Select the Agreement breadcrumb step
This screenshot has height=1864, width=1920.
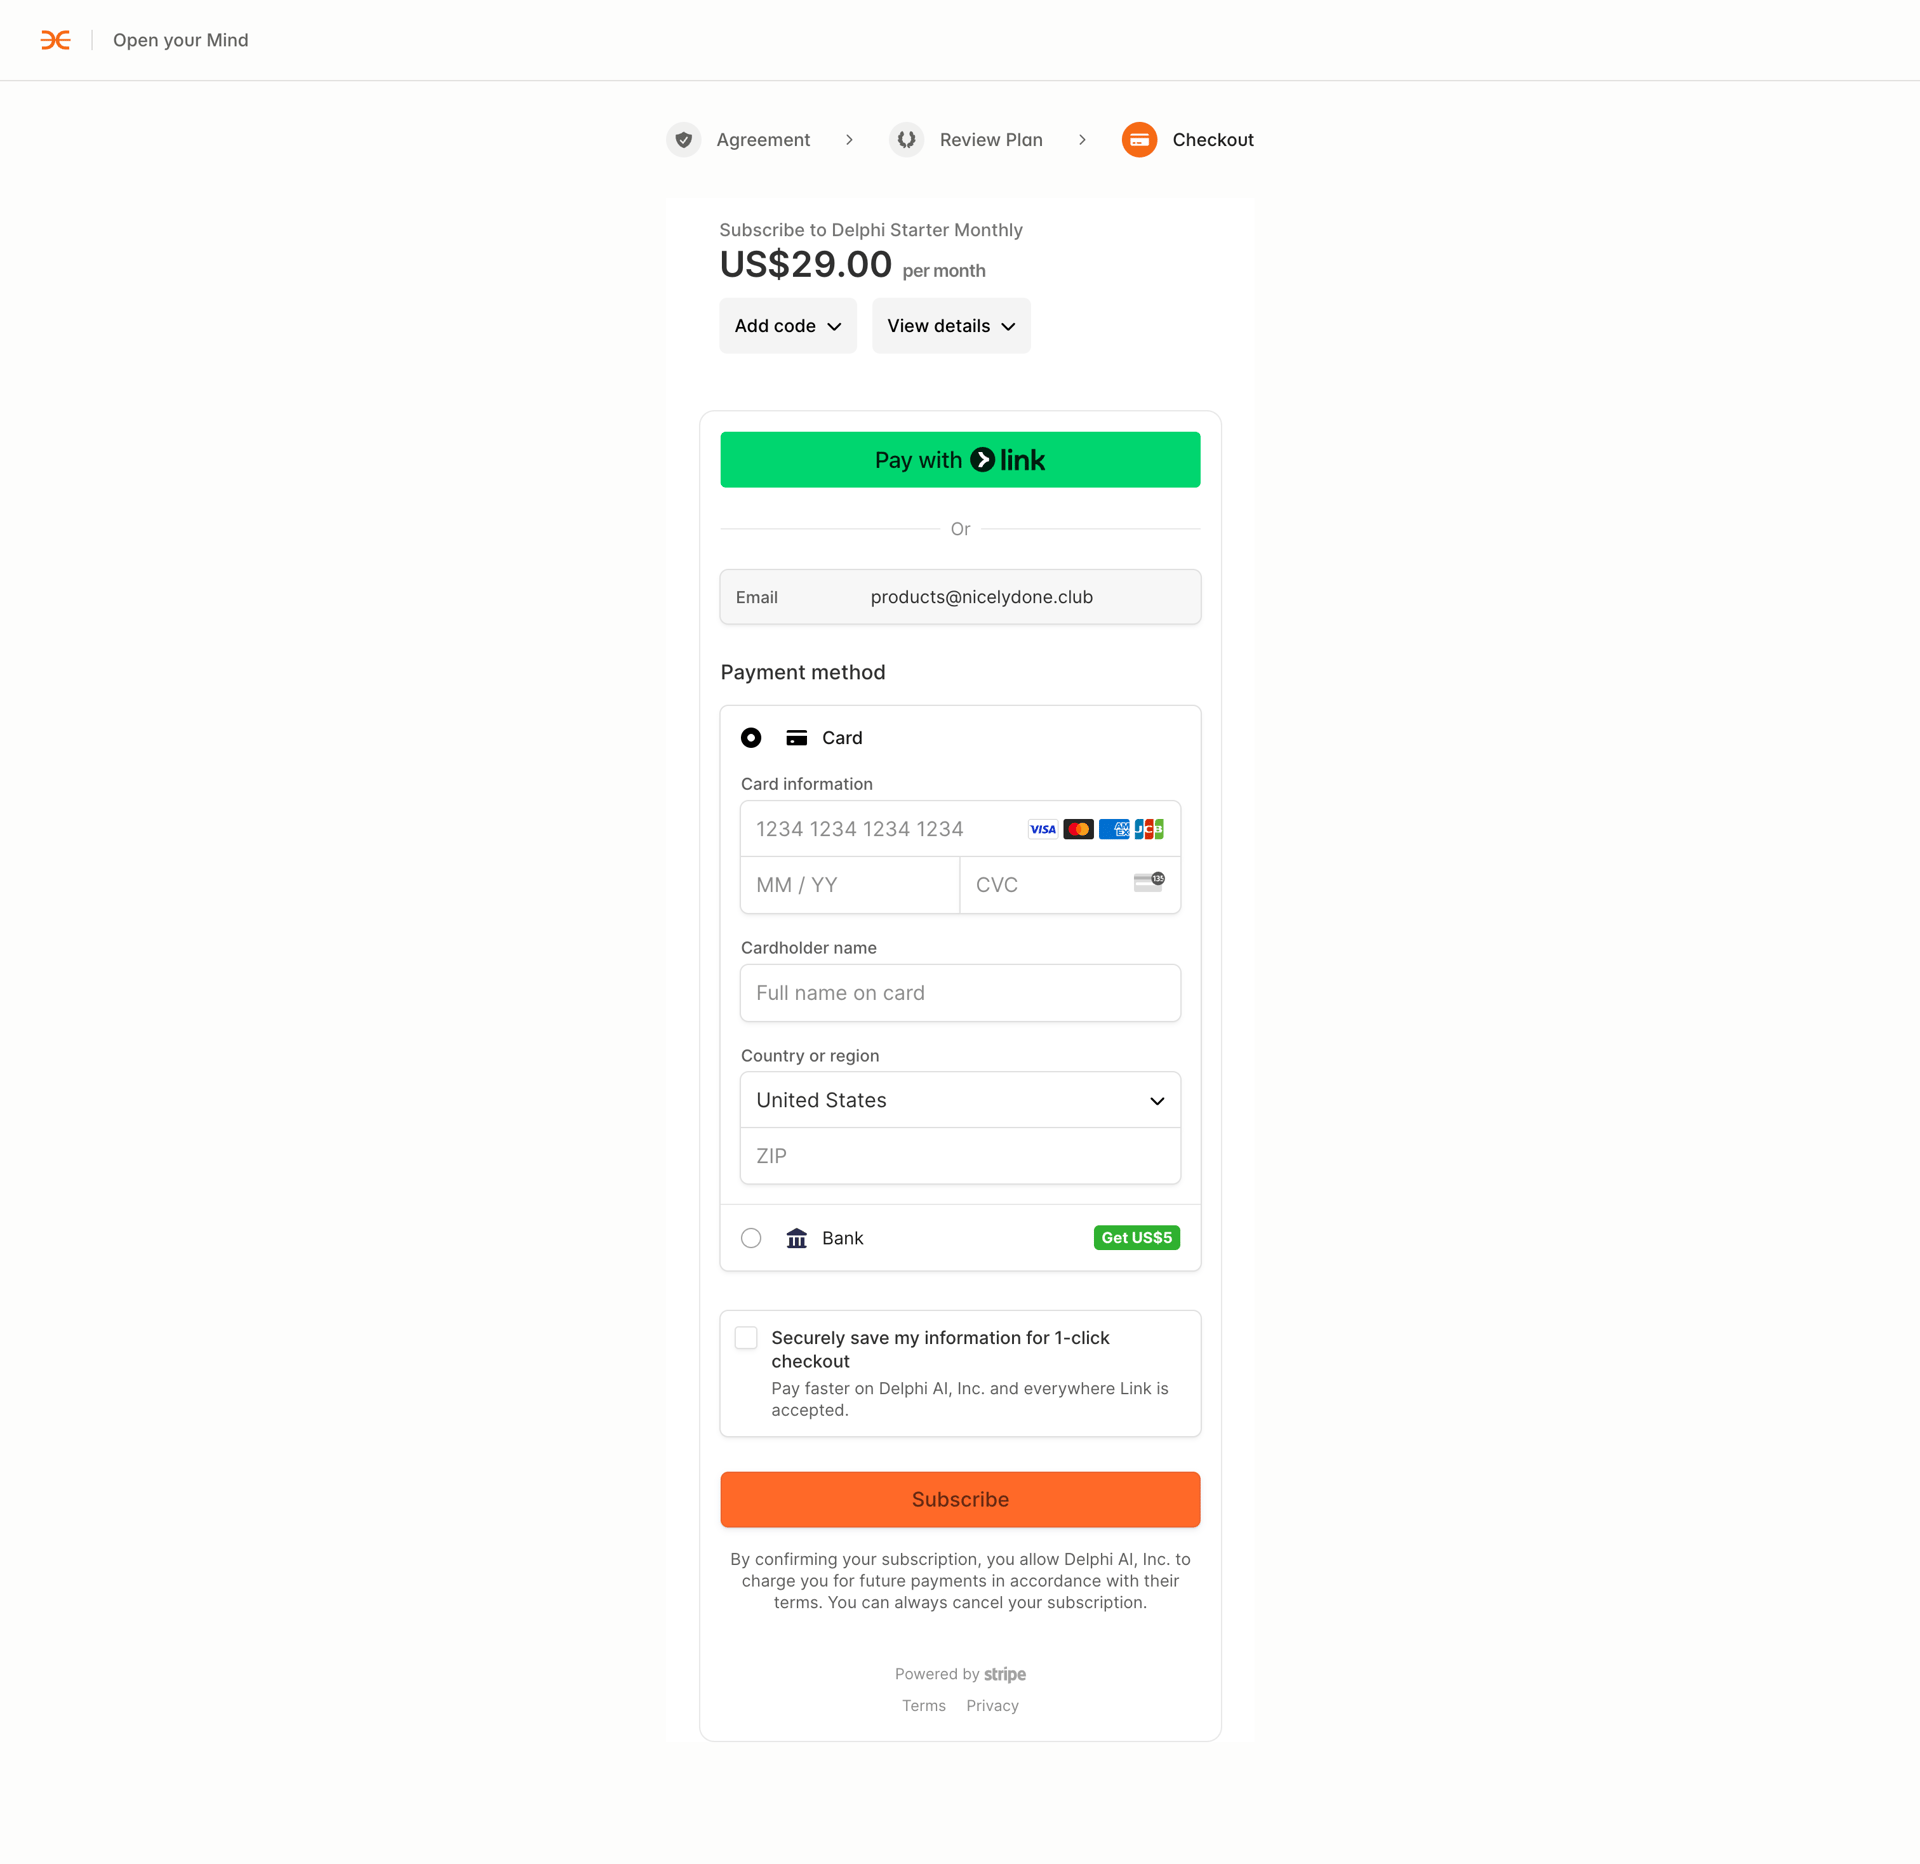763,140
